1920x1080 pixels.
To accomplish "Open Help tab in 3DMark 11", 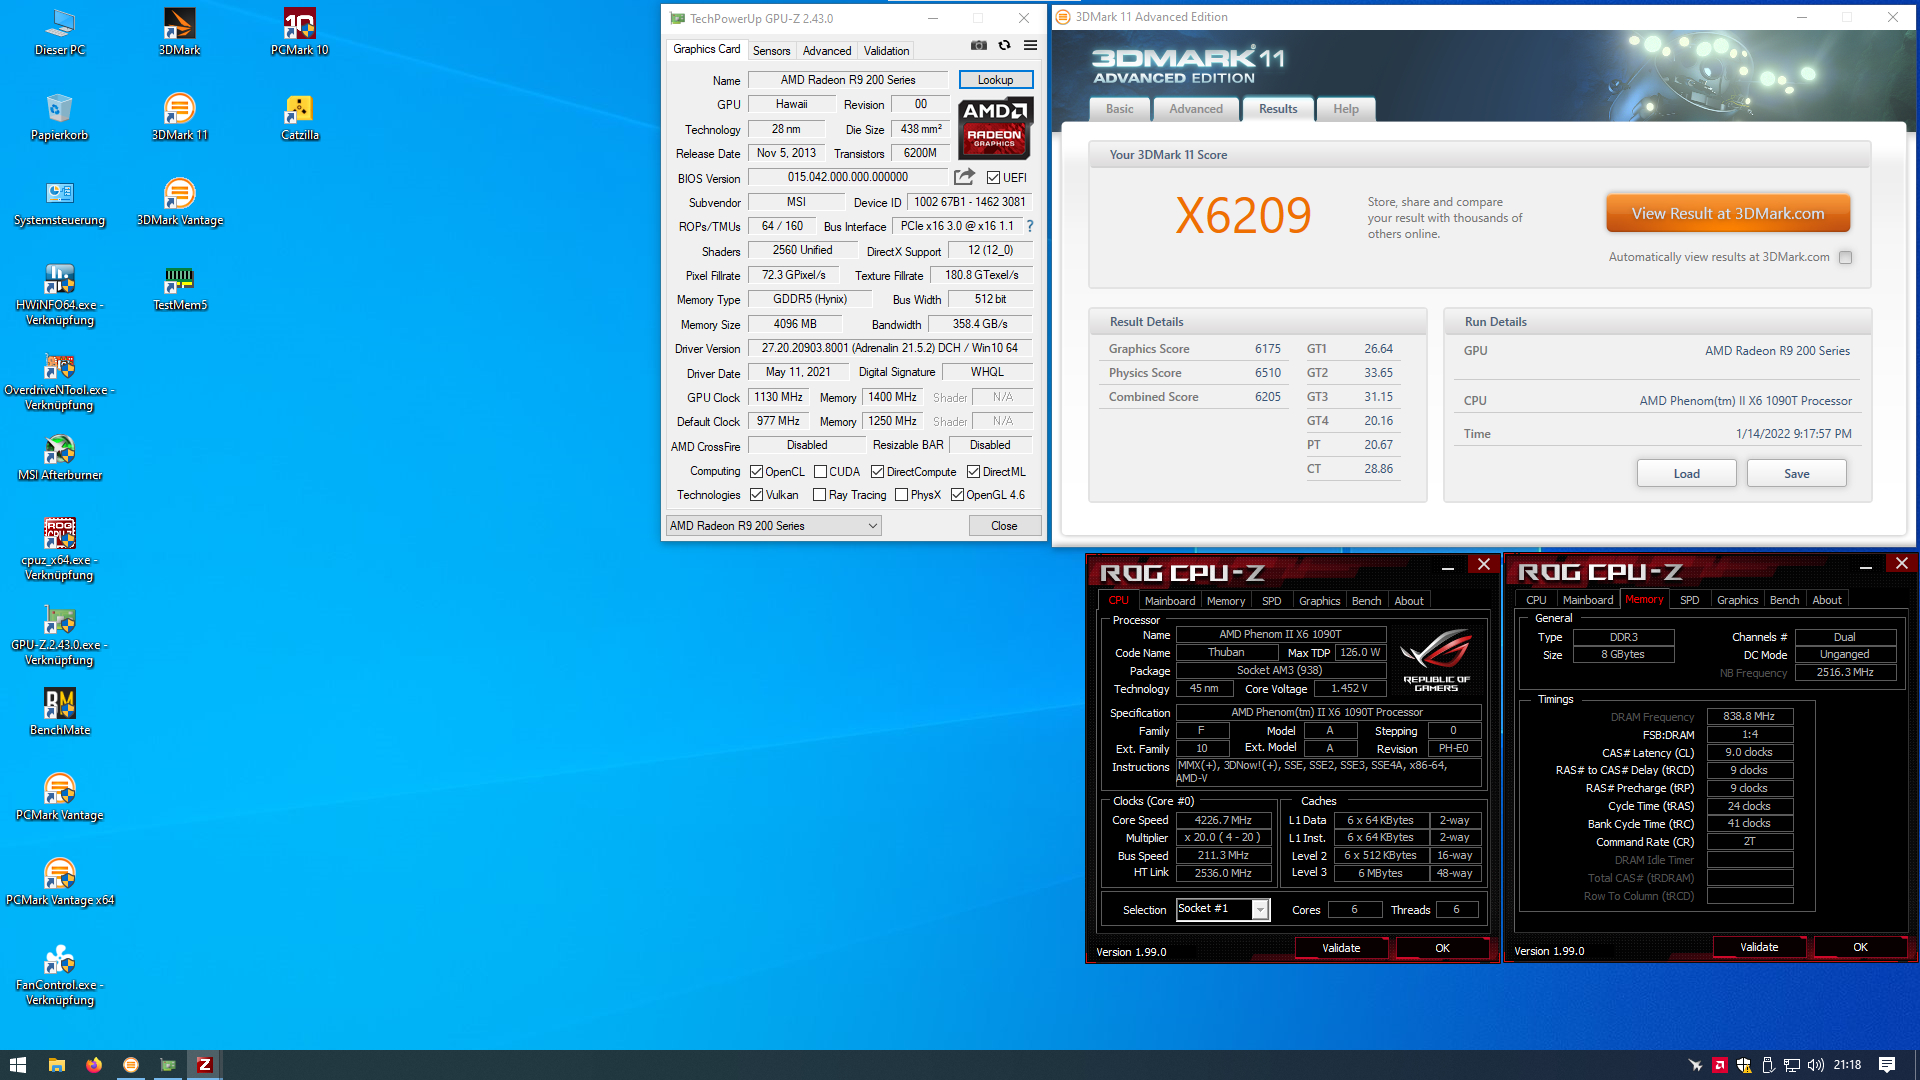I will point(1345,109).
